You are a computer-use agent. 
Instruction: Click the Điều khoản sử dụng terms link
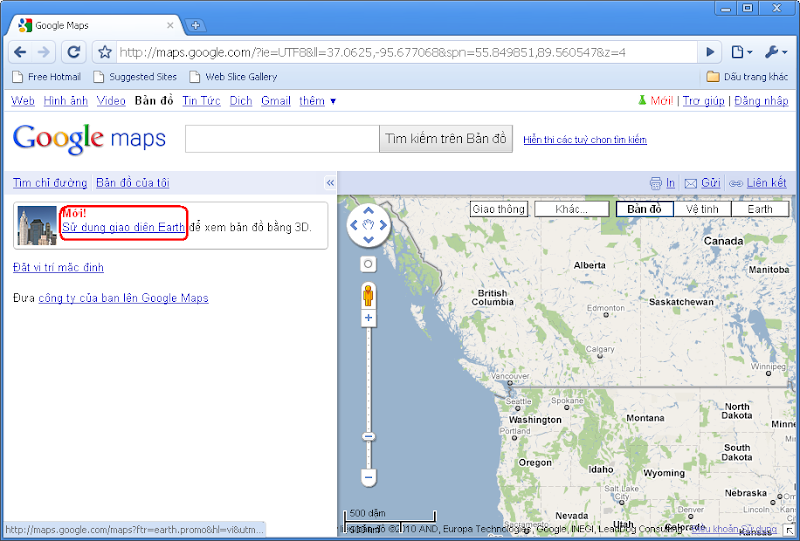tap(734, 529)
